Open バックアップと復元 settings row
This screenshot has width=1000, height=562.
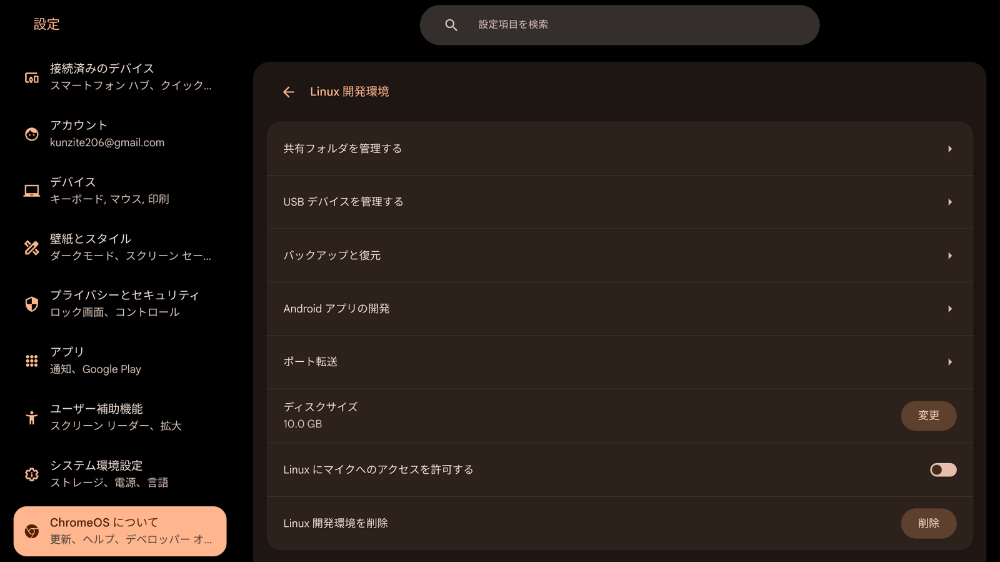[620, 255]
